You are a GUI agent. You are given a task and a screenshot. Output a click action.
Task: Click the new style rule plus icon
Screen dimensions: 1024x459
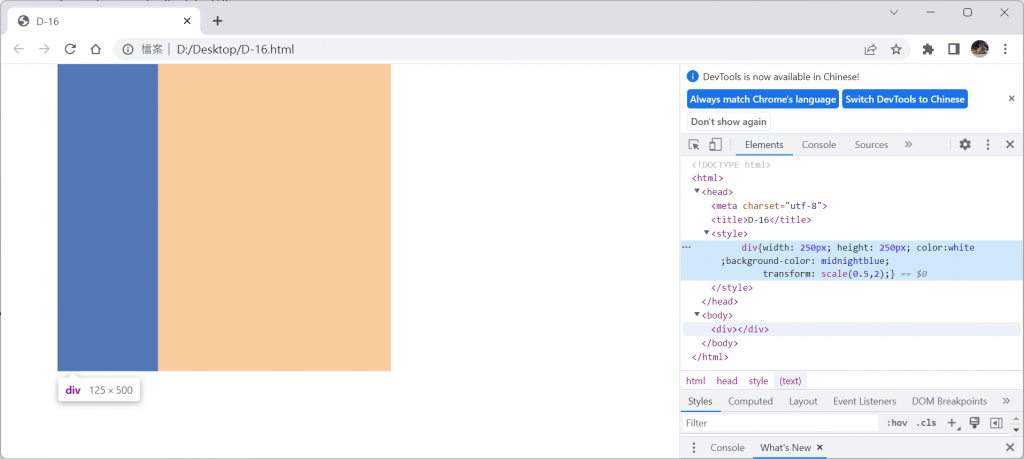click(952, 423)
